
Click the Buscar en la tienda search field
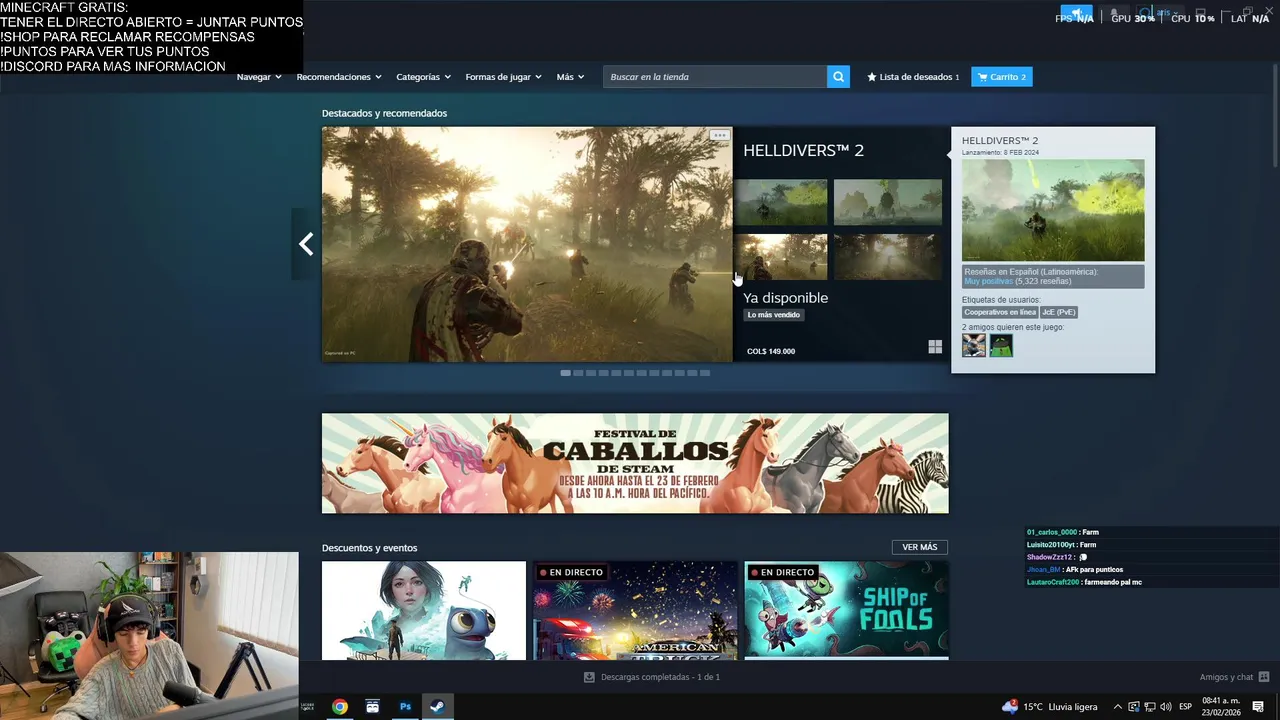tap(715, 77)
